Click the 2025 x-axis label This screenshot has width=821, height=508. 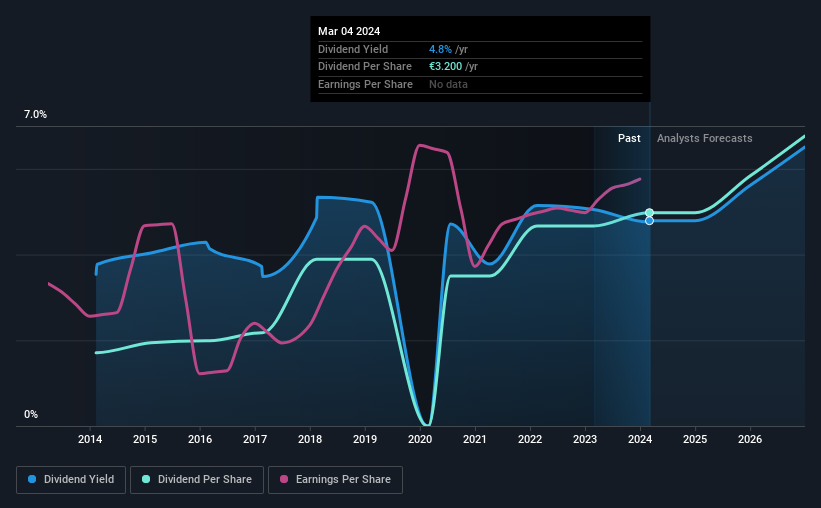click(695, 439)
